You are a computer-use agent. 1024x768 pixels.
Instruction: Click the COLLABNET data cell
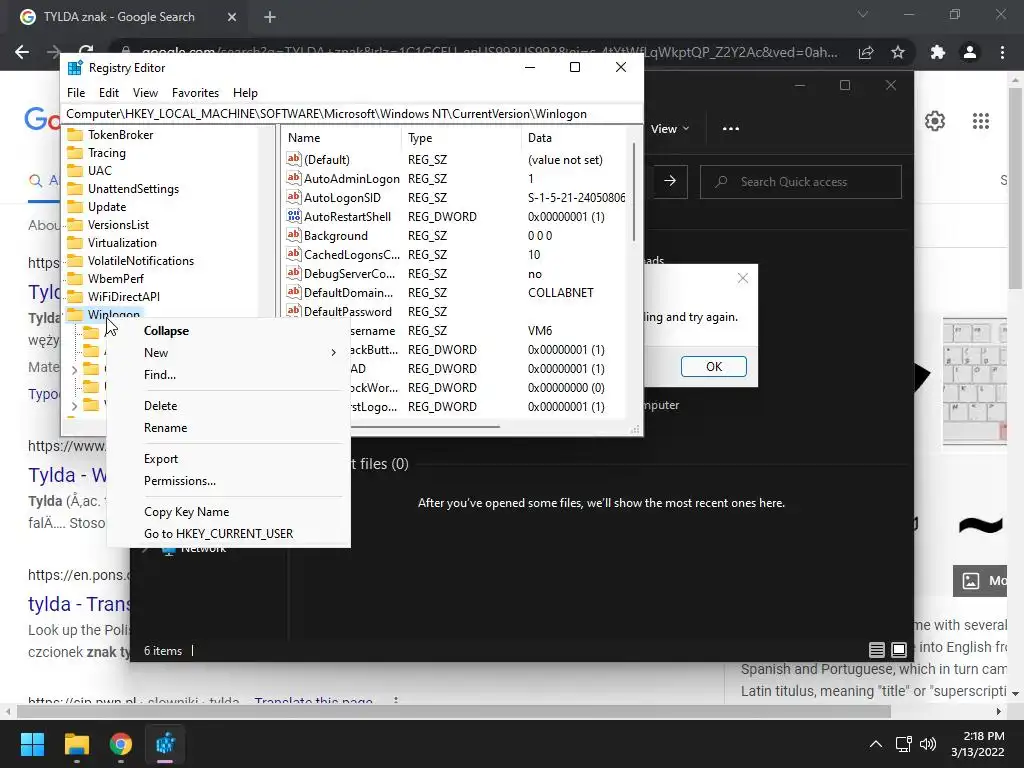point(560,293)
